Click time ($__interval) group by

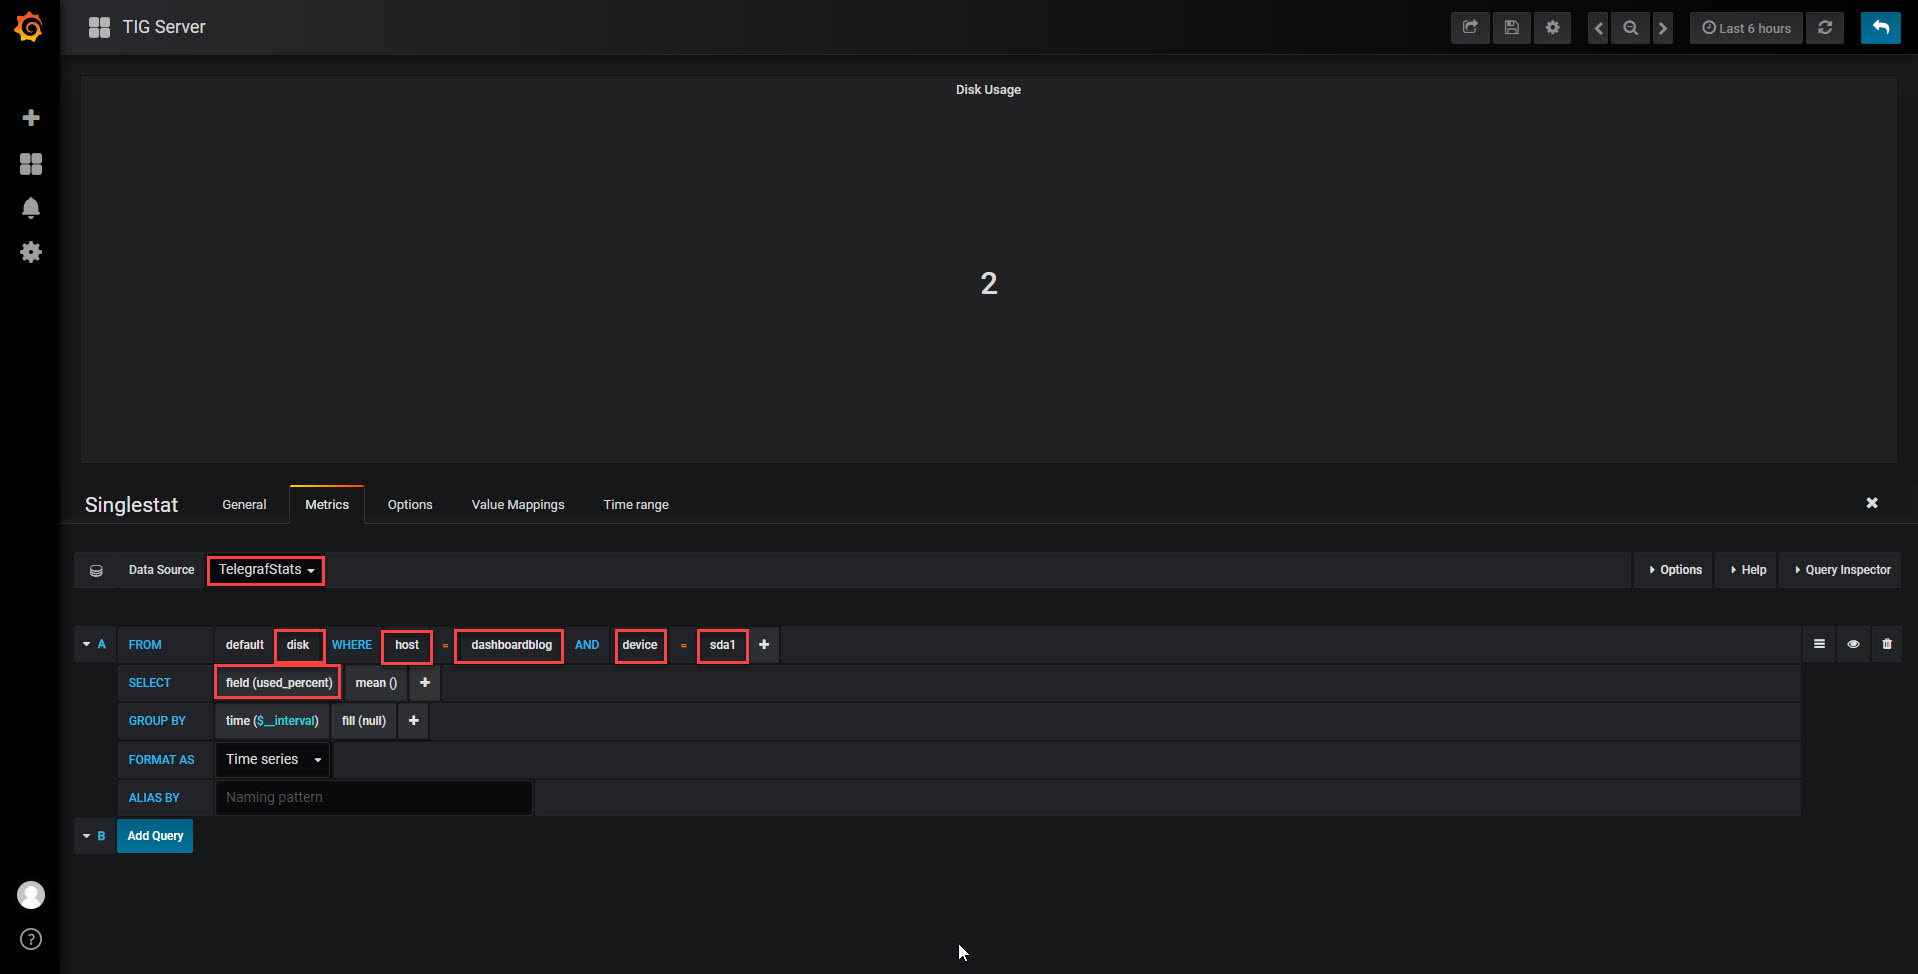pos(272,721)
